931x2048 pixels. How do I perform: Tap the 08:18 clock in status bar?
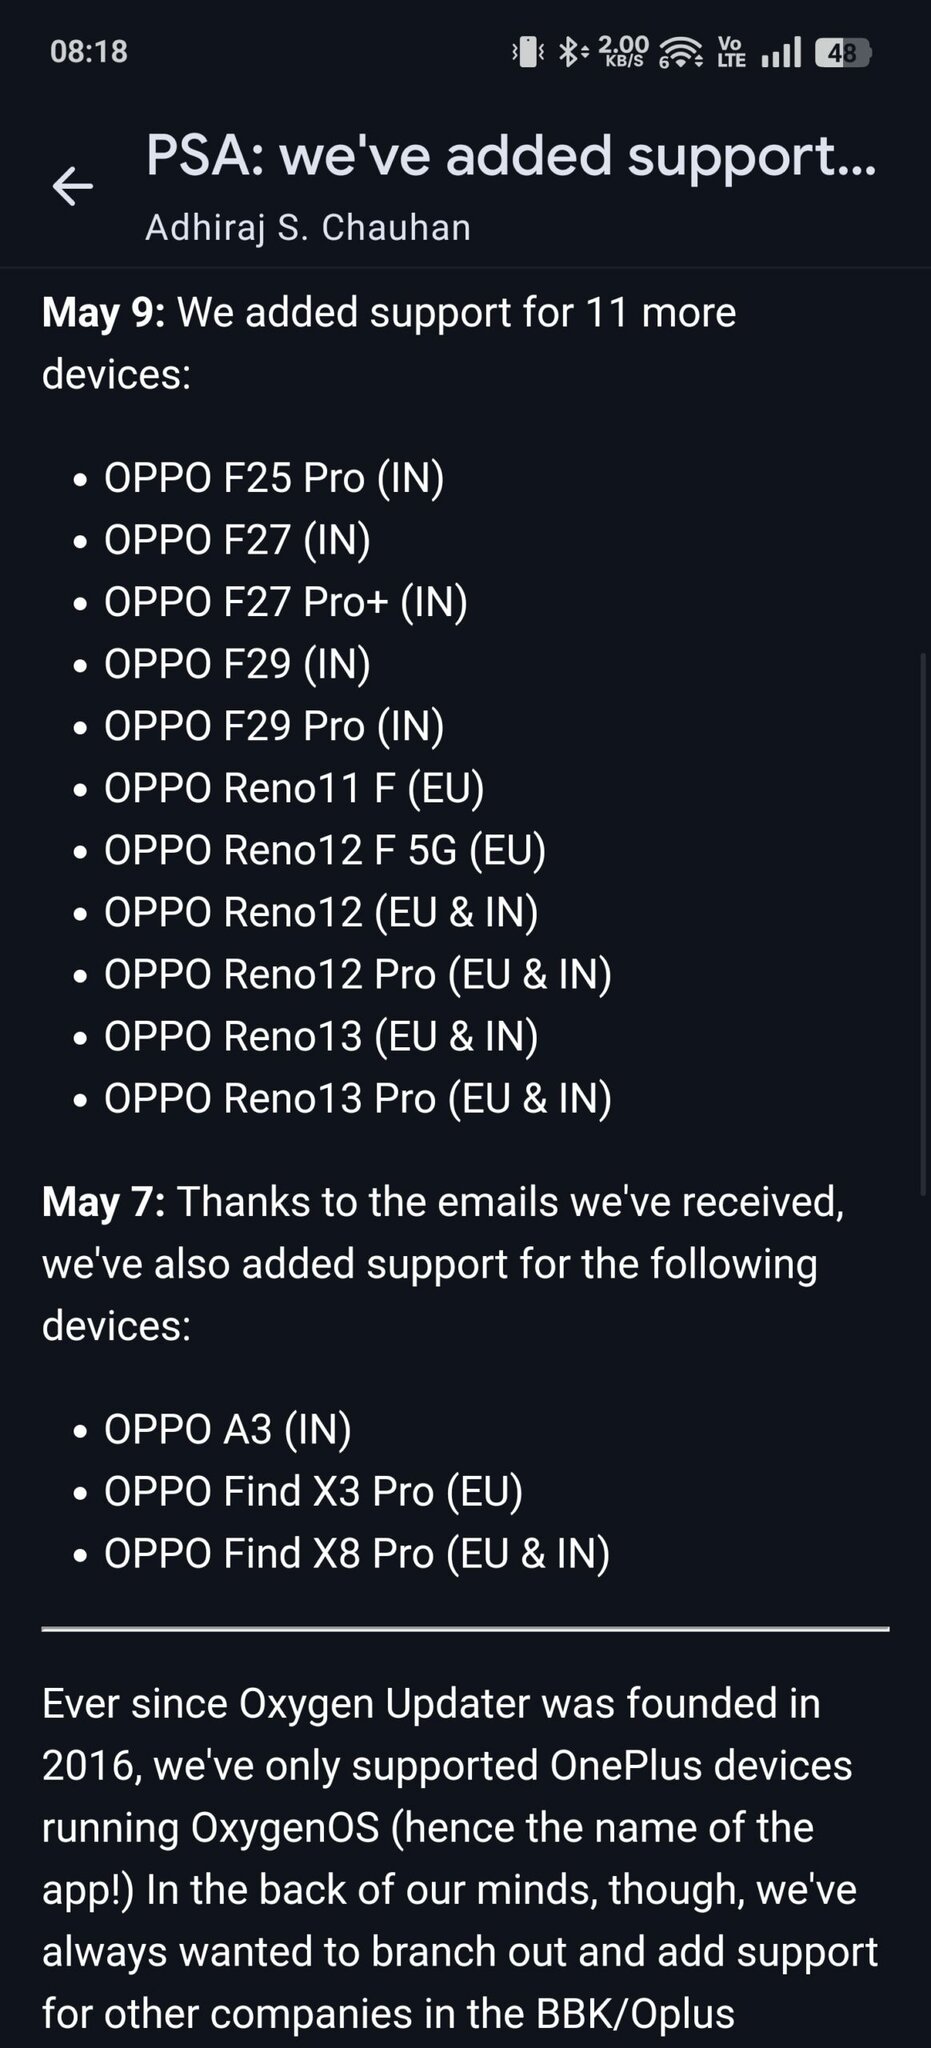(89, 52)
